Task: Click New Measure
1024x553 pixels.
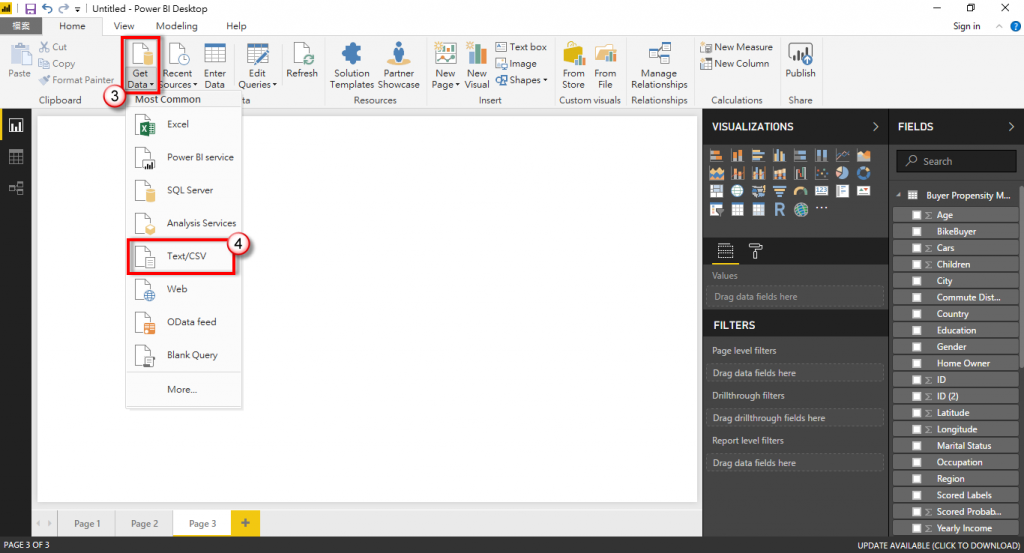Action: click(x=736, y=47)
